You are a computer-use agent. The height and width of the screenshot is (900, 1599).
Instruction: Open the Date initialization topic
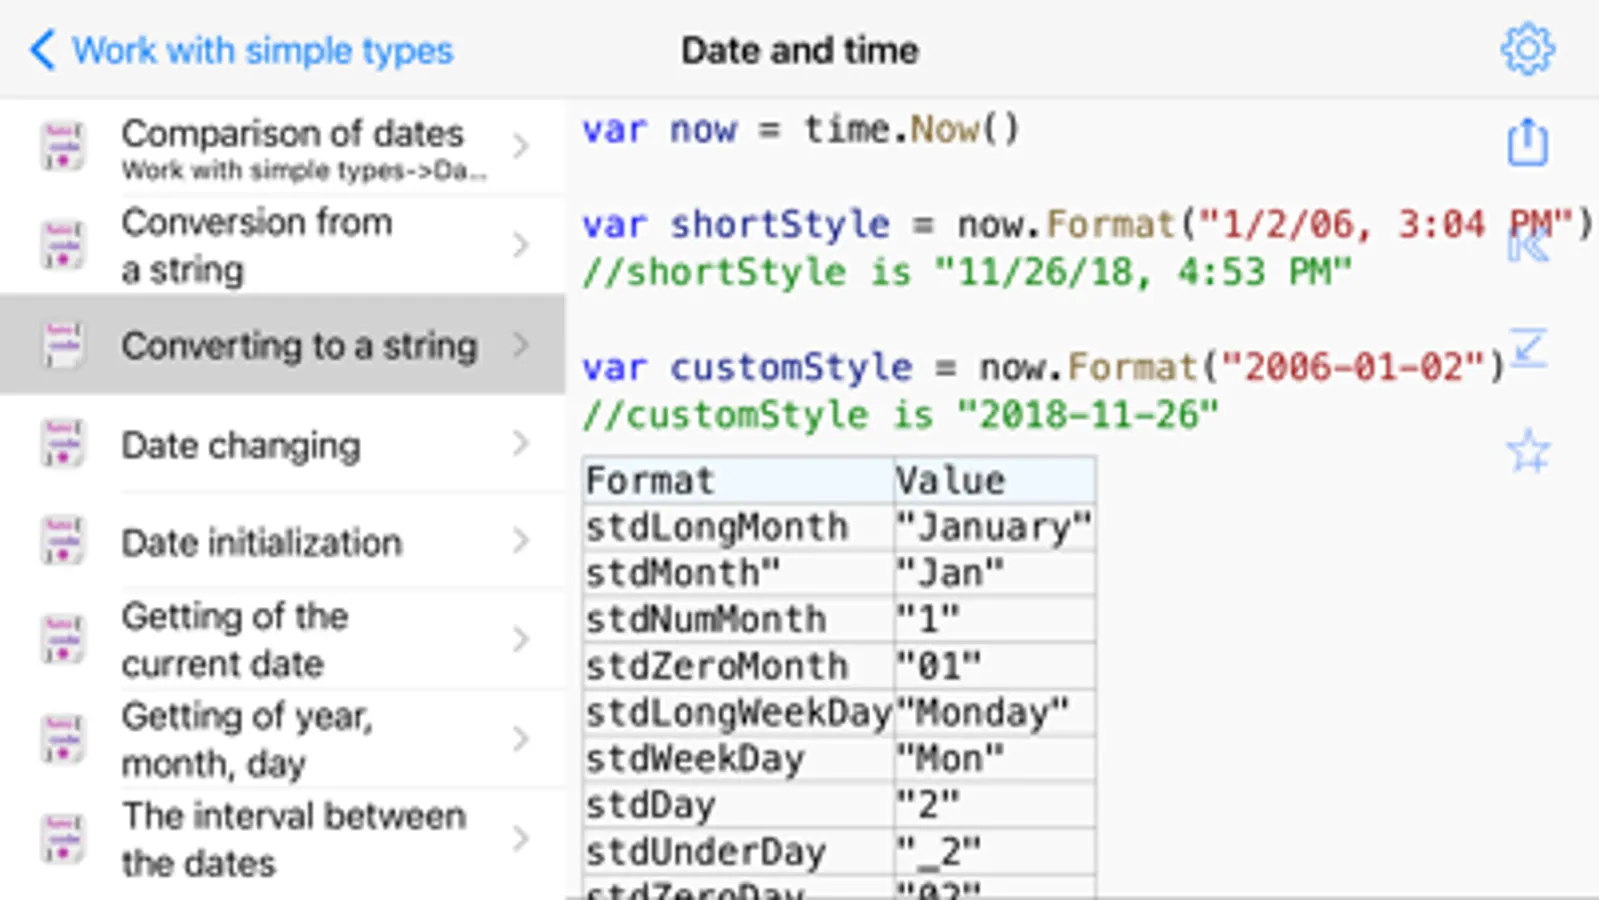coord(262,543)
